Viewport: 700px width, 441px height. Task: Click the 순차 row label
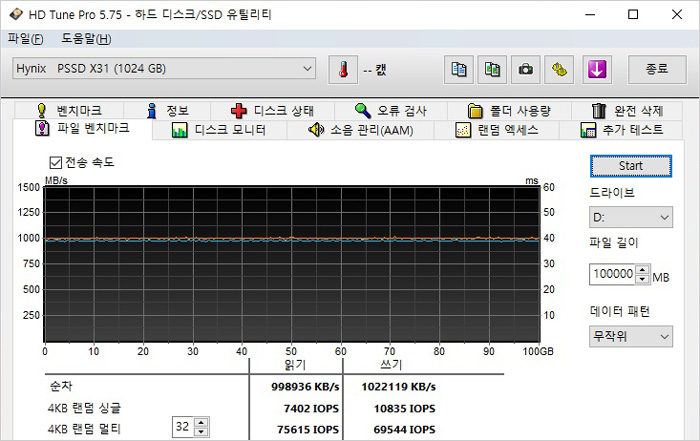pyautogui.click(x=61, y=386)
